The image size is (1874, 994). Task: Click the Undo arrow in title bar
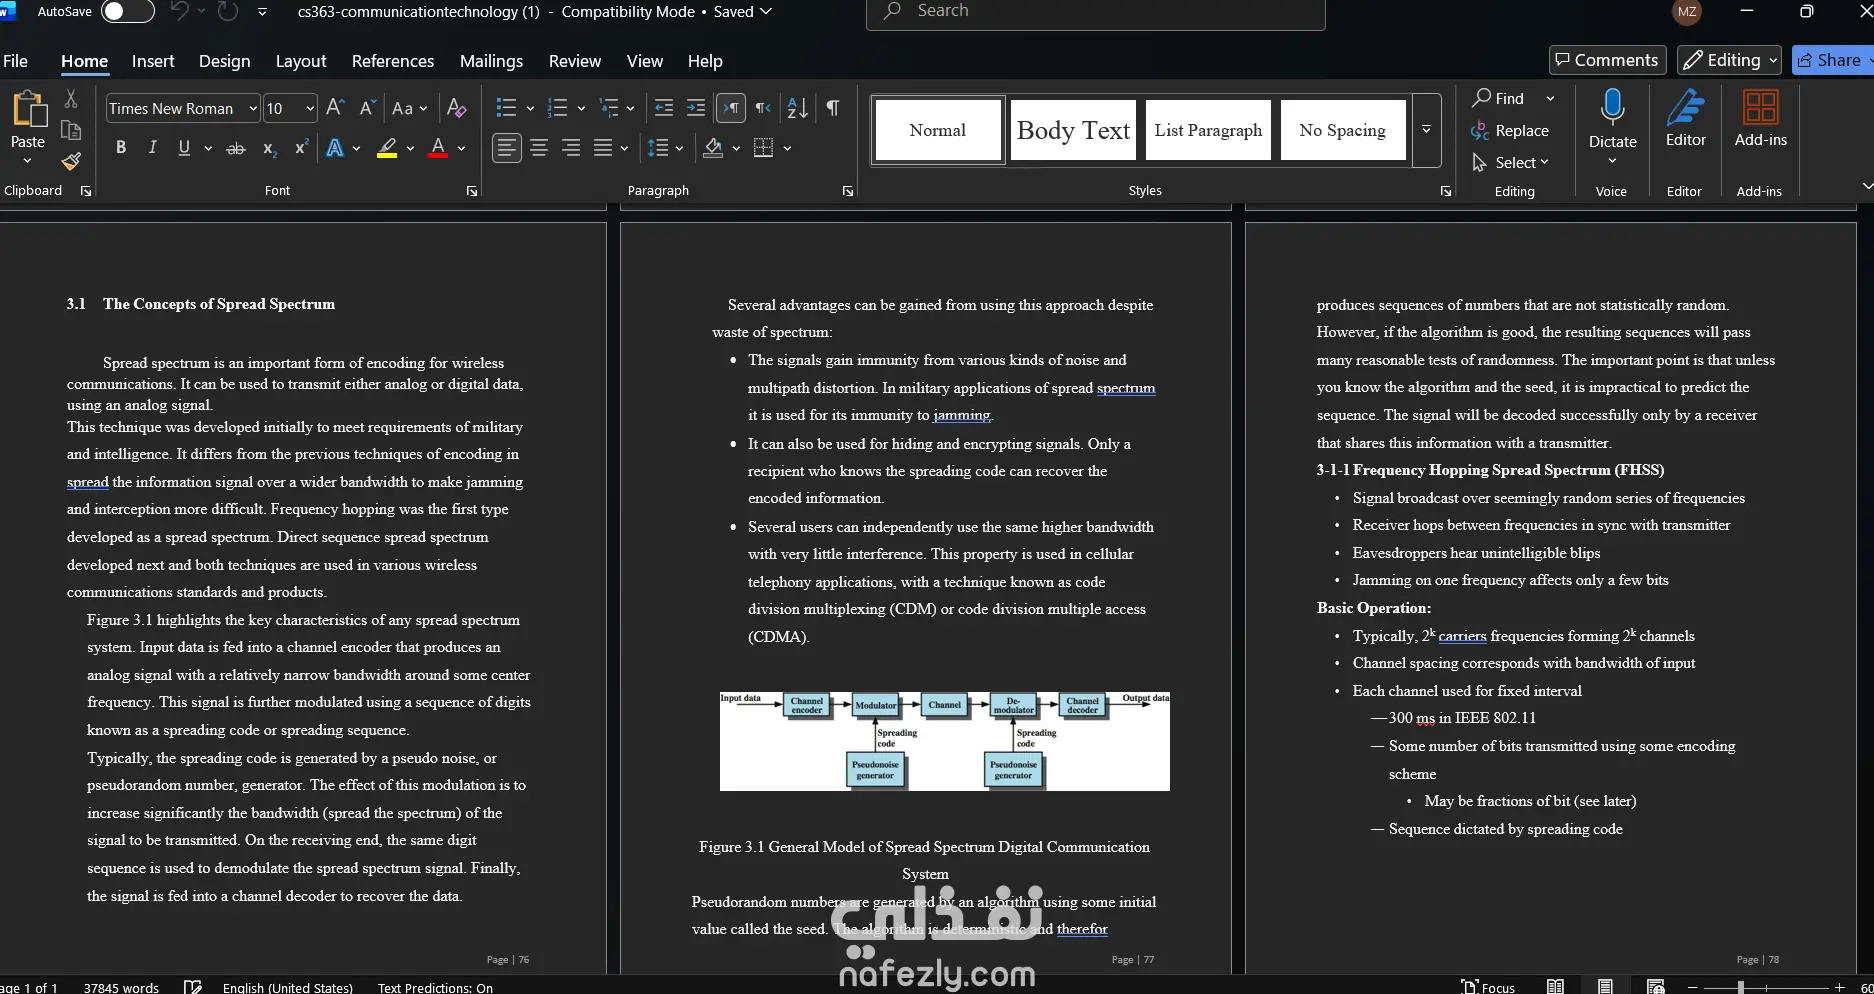point(180,11)
